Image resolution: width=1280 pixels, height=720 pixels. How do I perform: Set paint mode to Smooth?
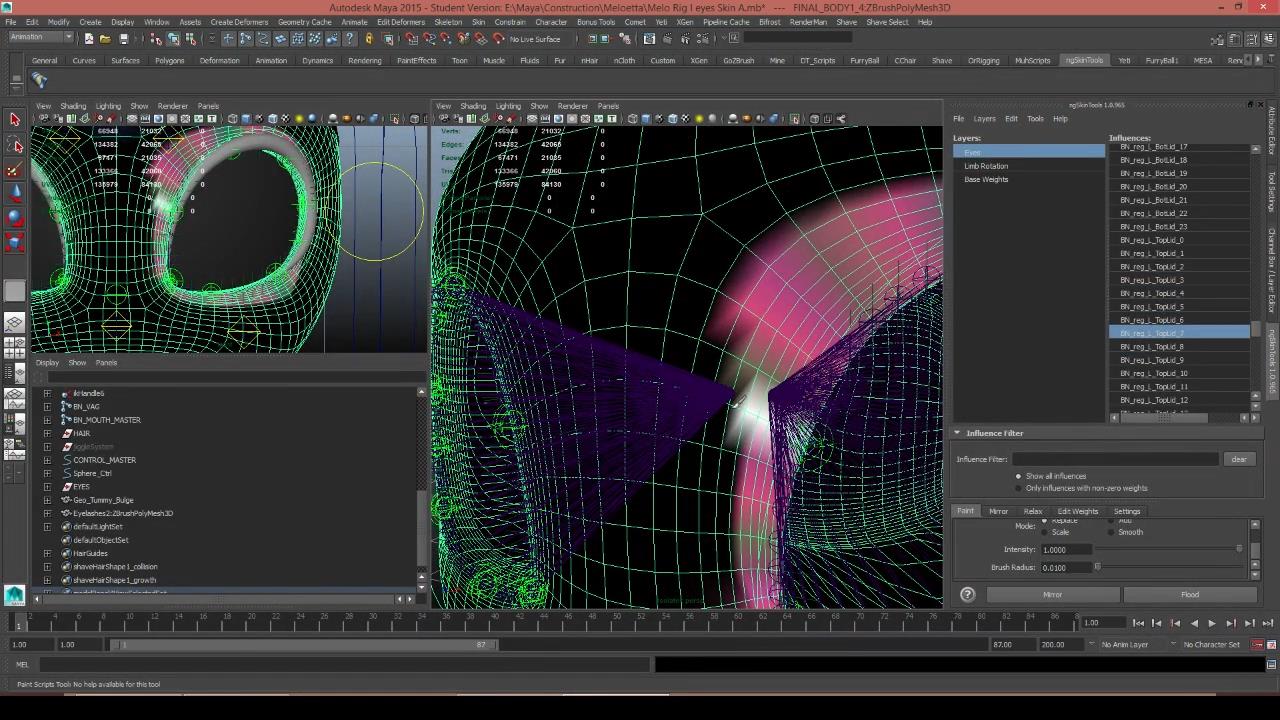pos(1111,532)
